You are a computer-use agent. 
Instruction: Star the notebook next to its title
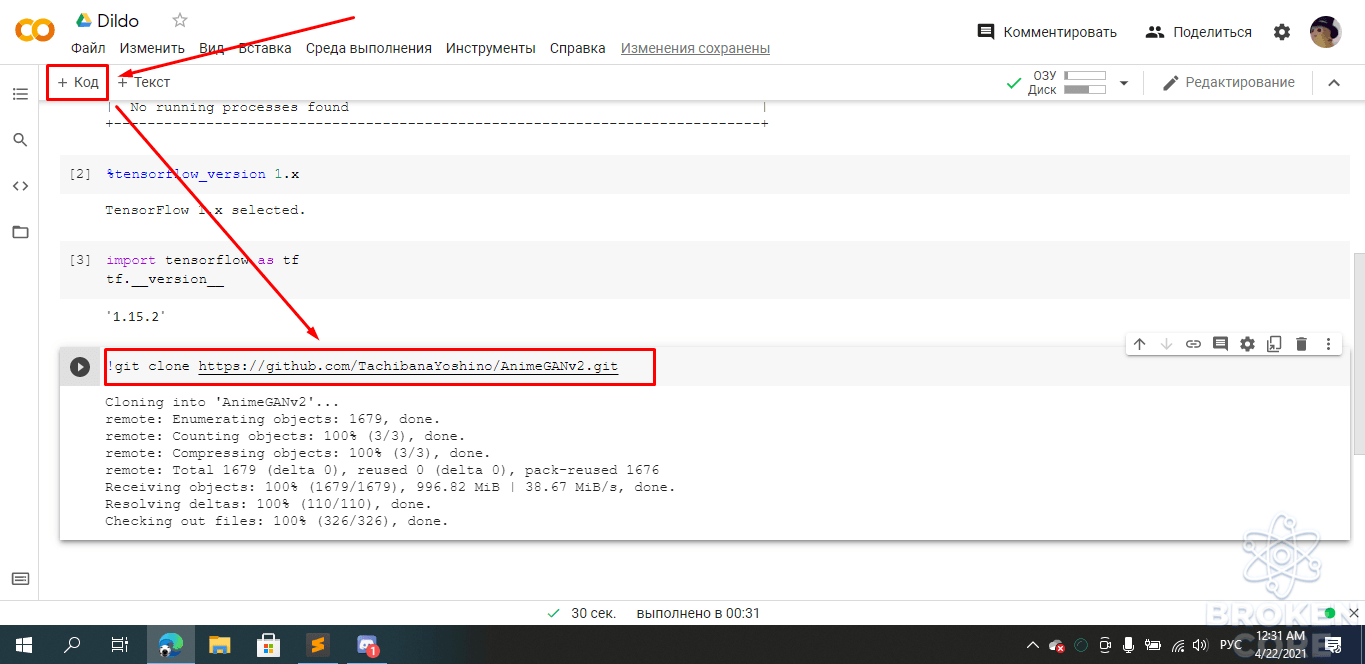point(180,20)
